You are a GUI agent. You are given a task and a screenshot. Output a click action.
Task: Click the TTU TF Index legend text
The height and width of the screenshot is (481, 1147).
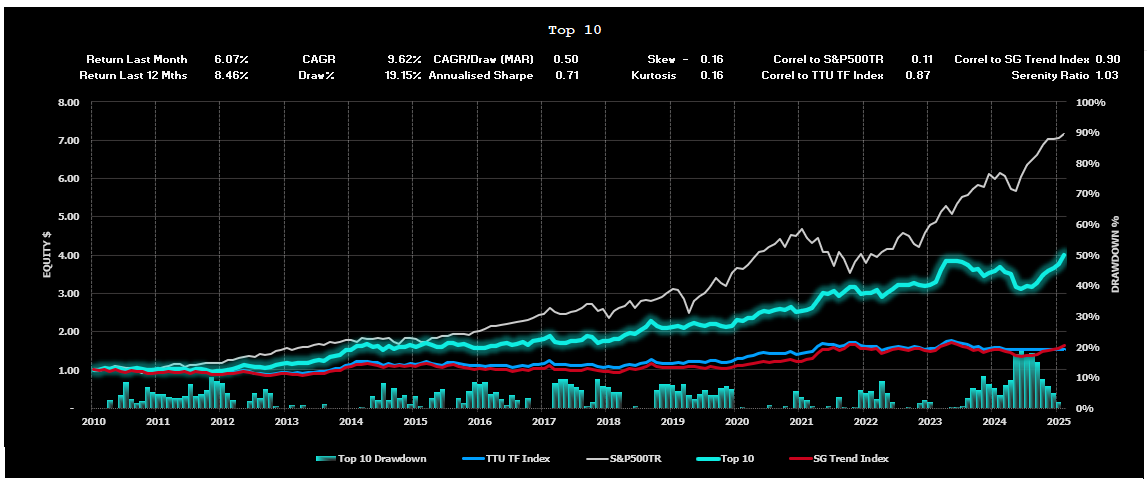click(x=519, y=459)
